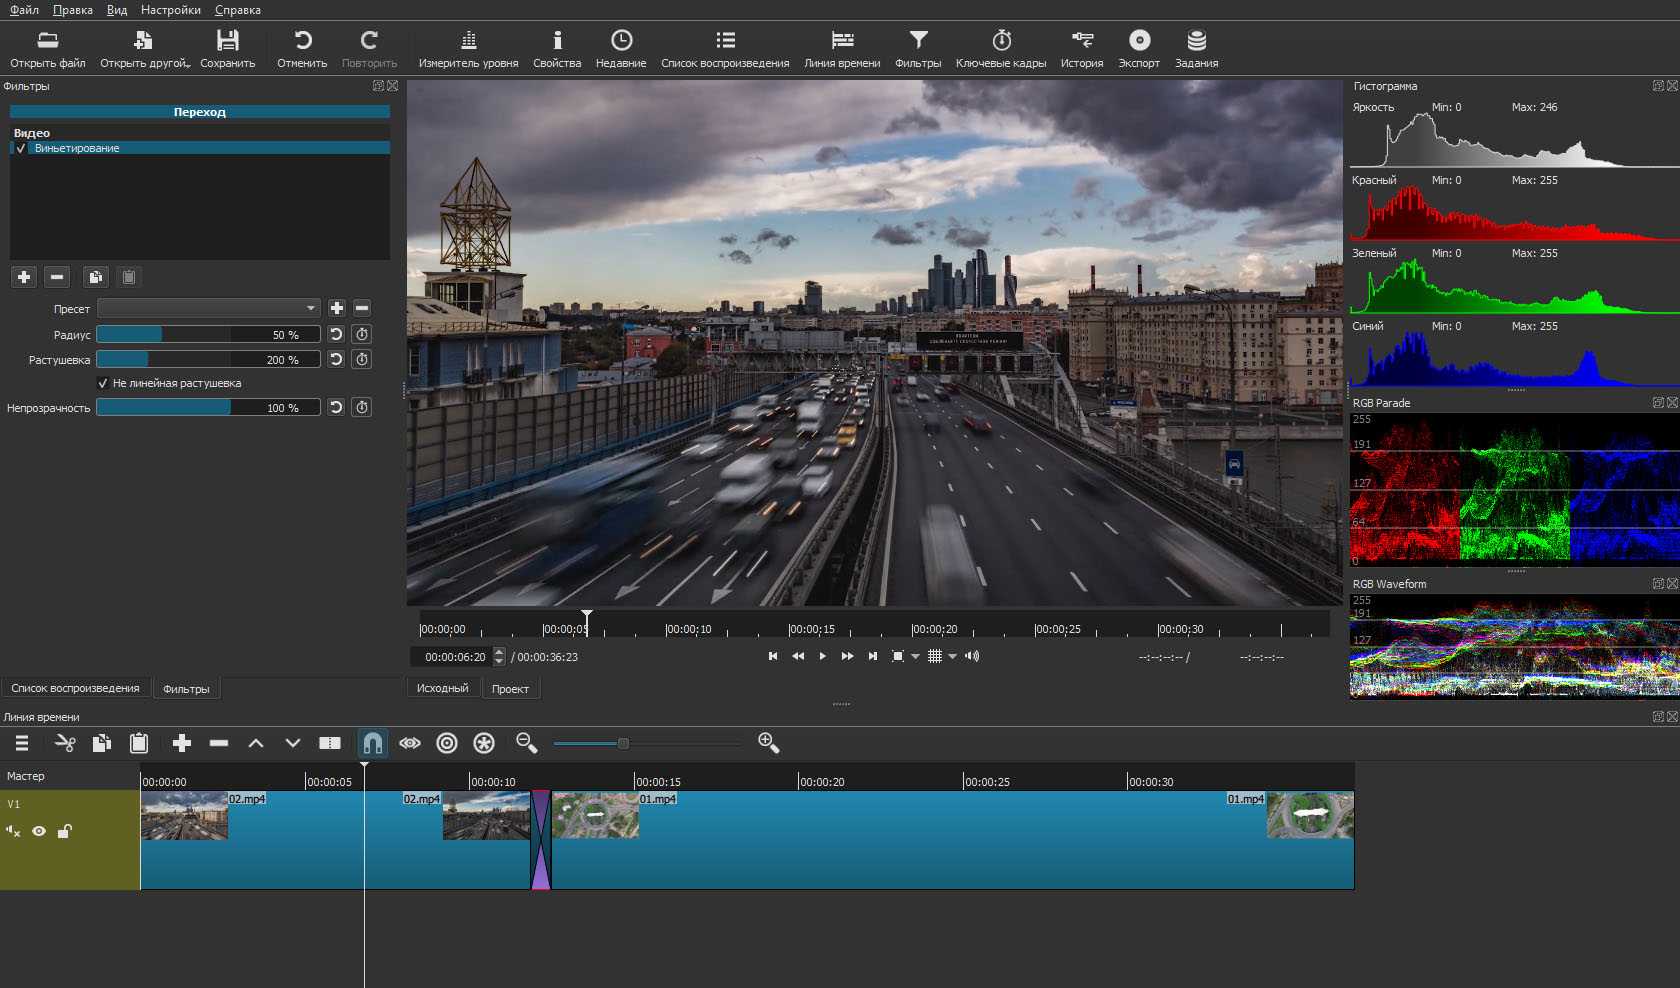Image resolution: width=1680 pixels, height=988 pixels.
Task: Open История toolbar icon
Action: click(x=1082, y=40)
